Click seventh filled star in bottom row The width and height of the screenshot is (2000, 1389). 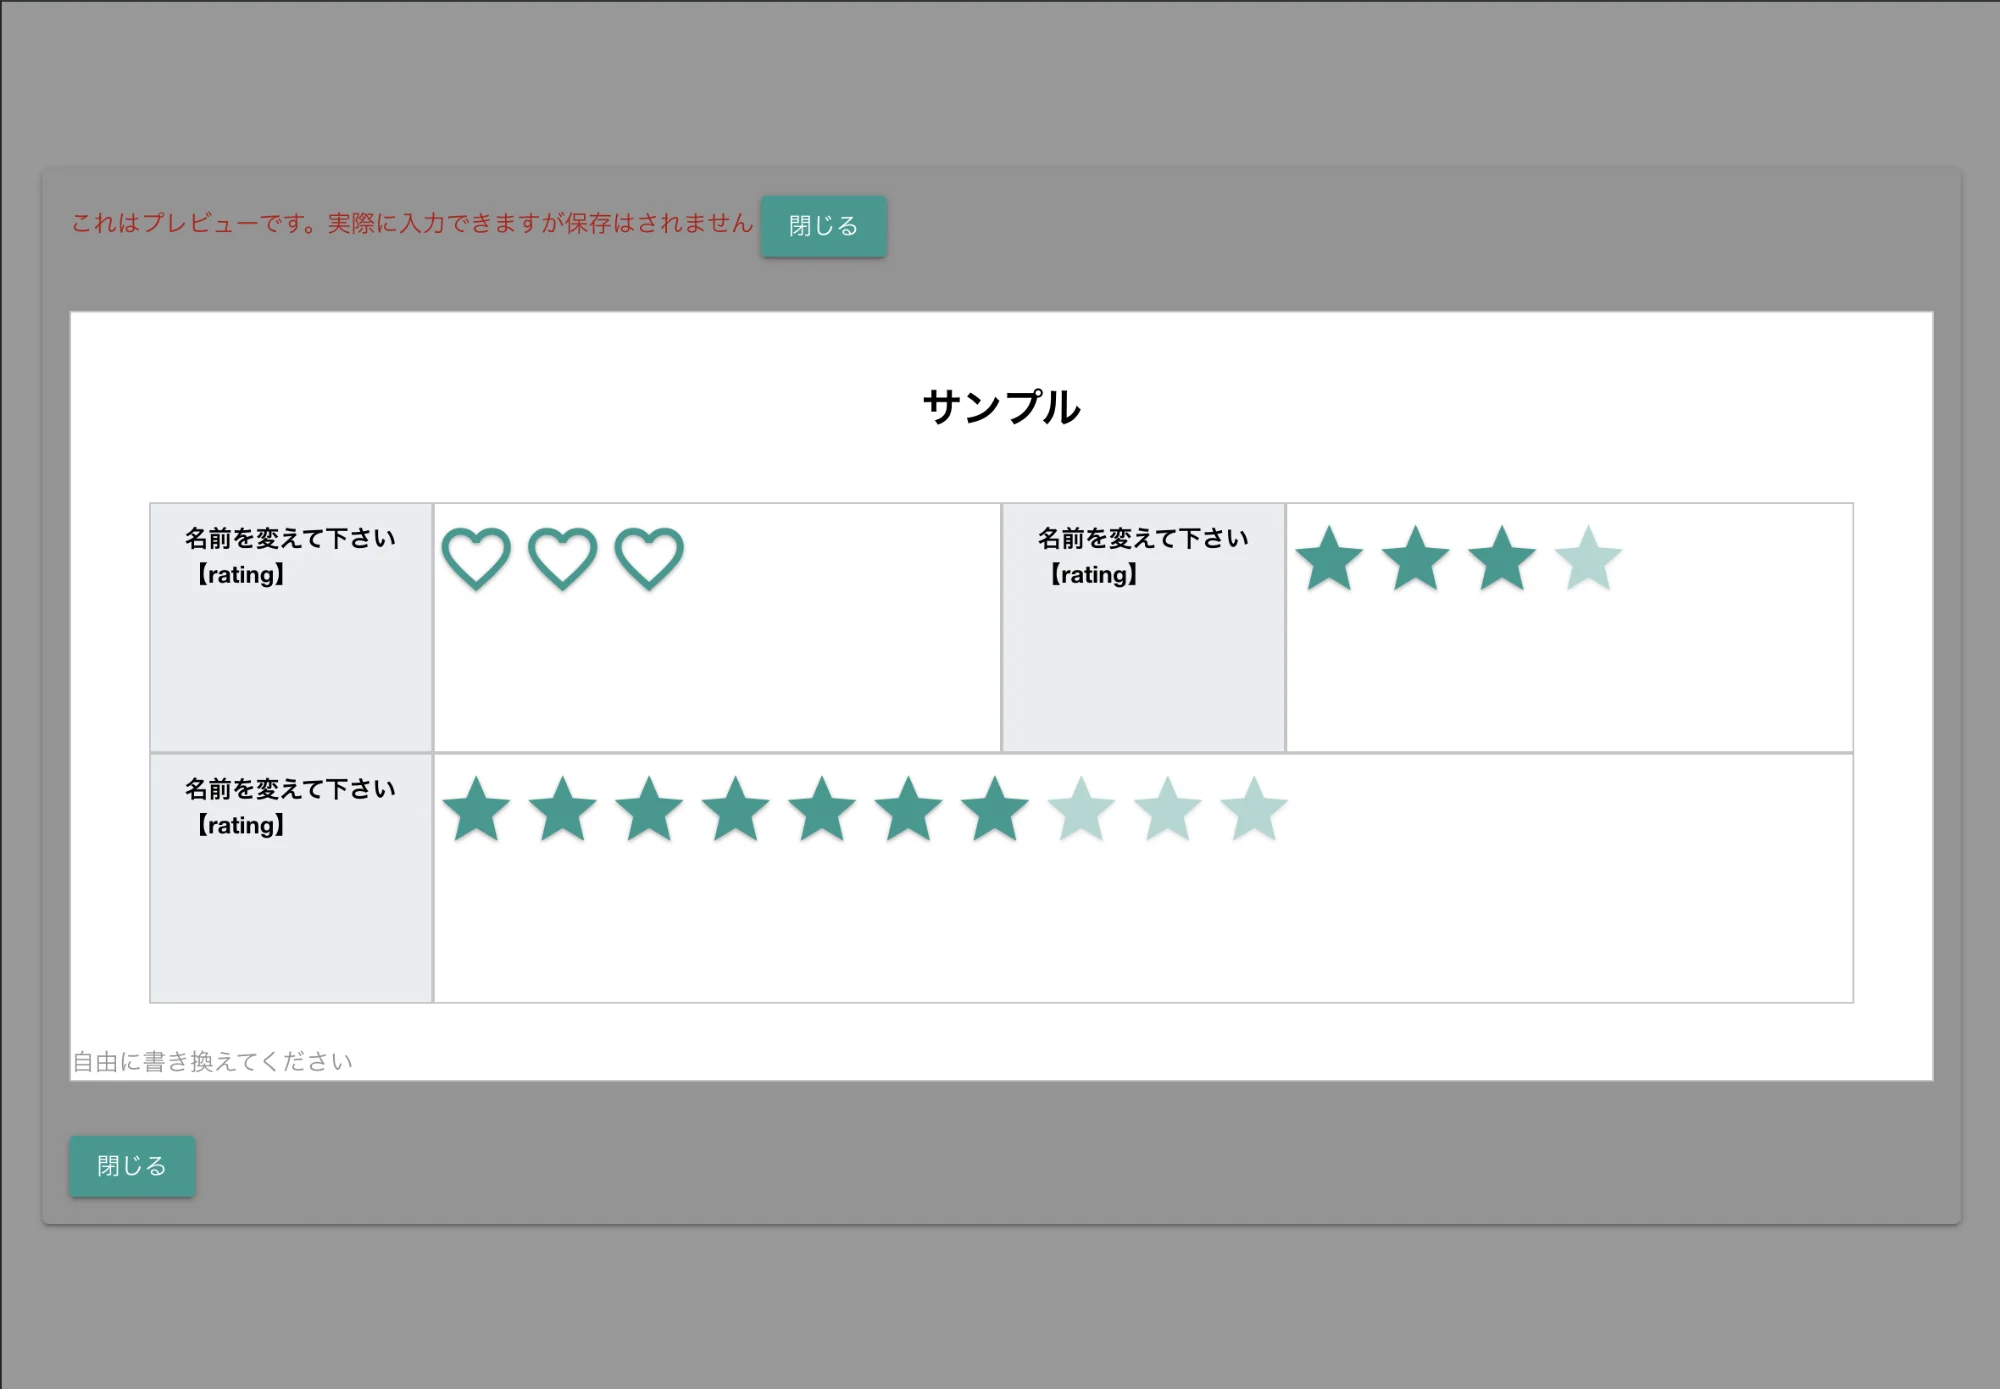[995, 810]
